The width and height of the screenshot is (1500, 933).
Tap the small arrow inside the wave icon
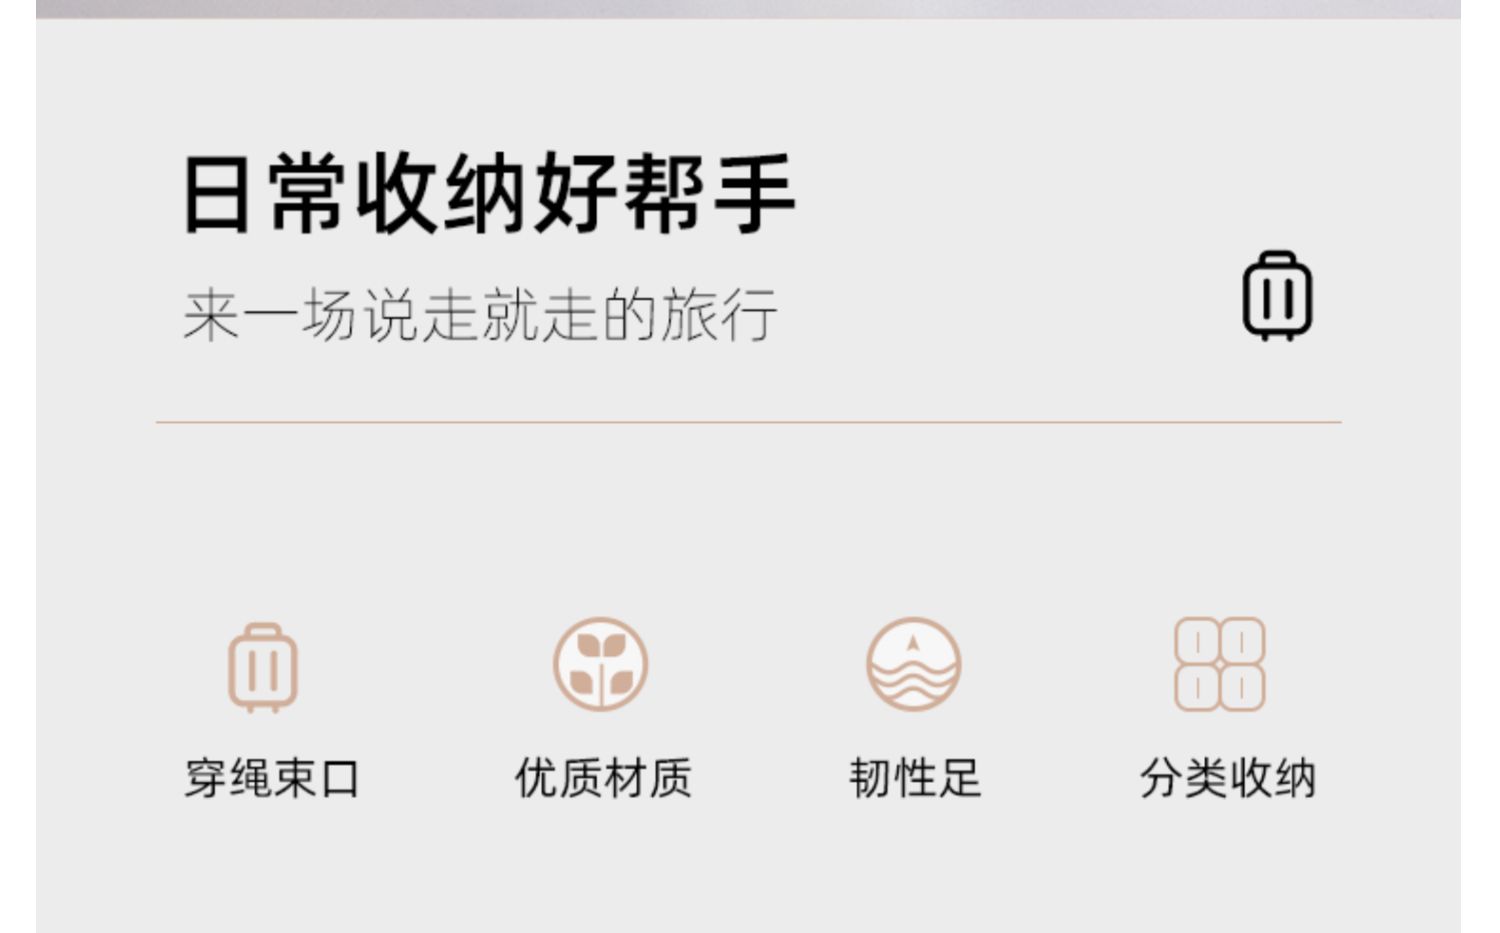[x=912, y=643]
